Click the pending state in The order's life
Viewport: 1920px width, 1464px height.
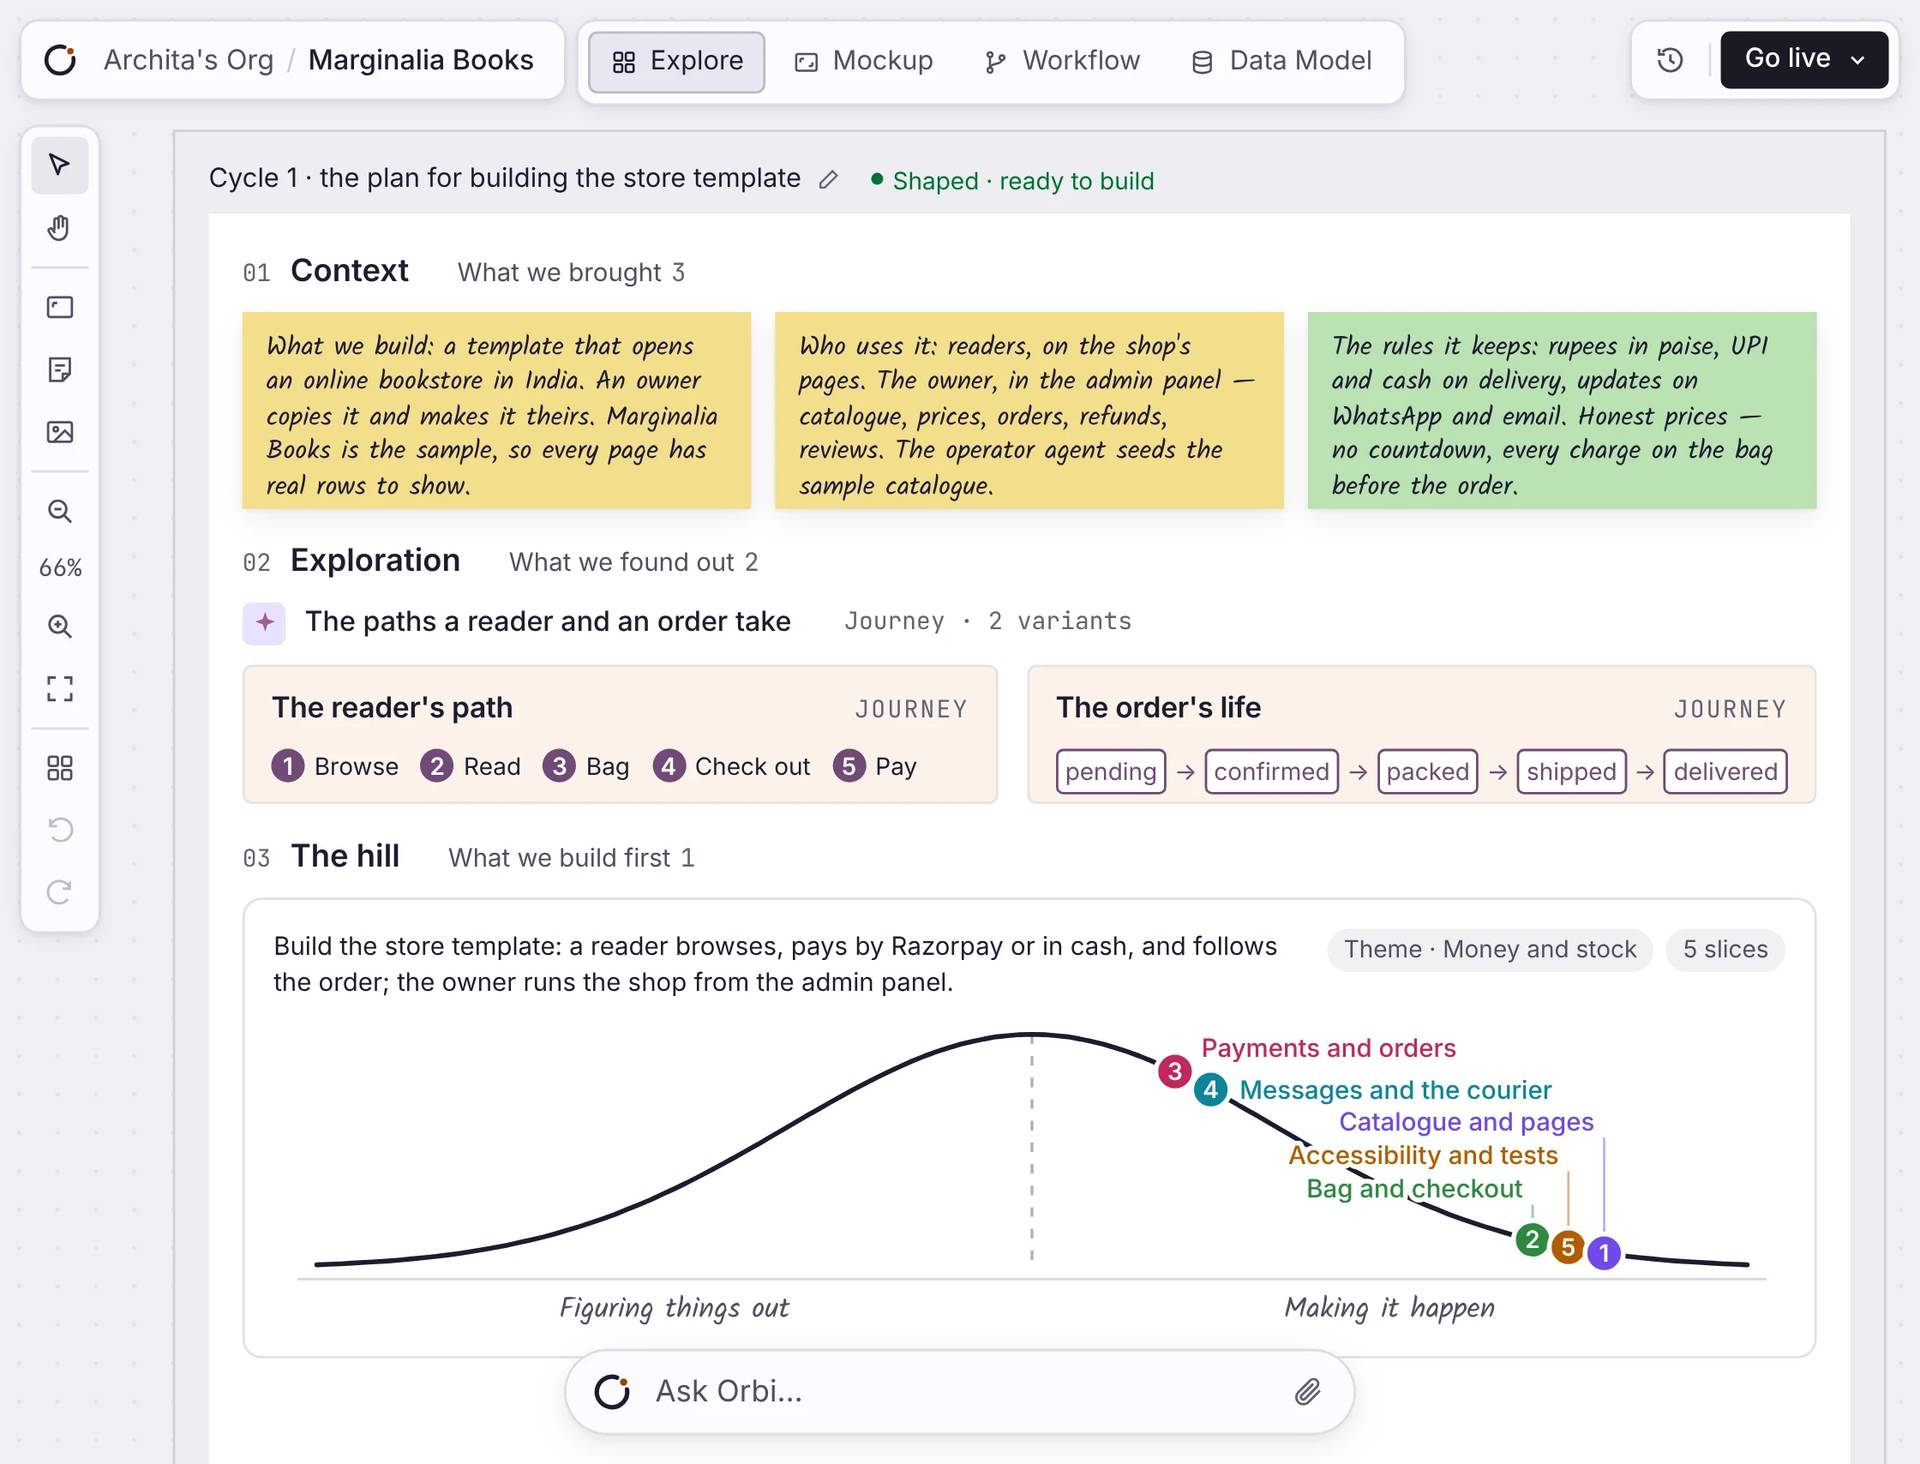1111,771
